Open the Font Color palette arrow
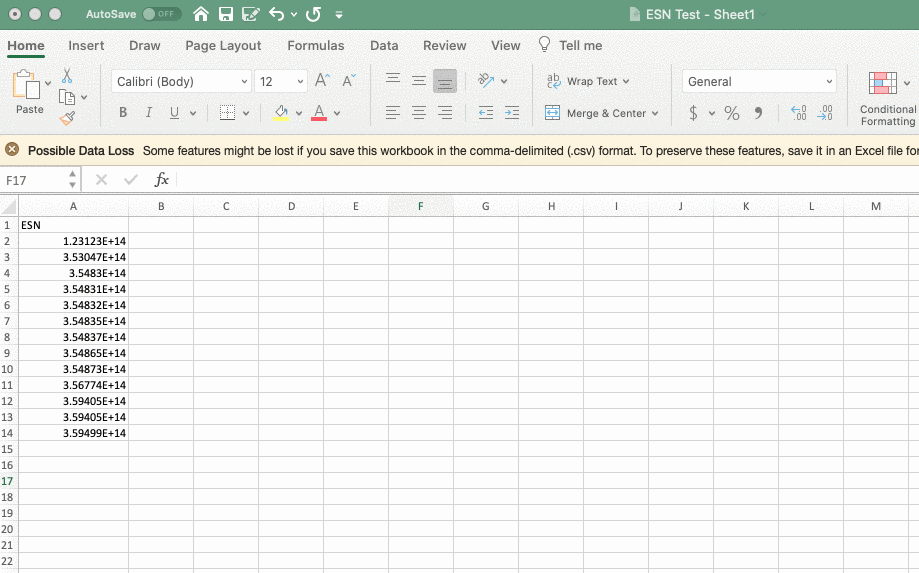Screen dimensions: 919x573 click(x=337, y=113)
